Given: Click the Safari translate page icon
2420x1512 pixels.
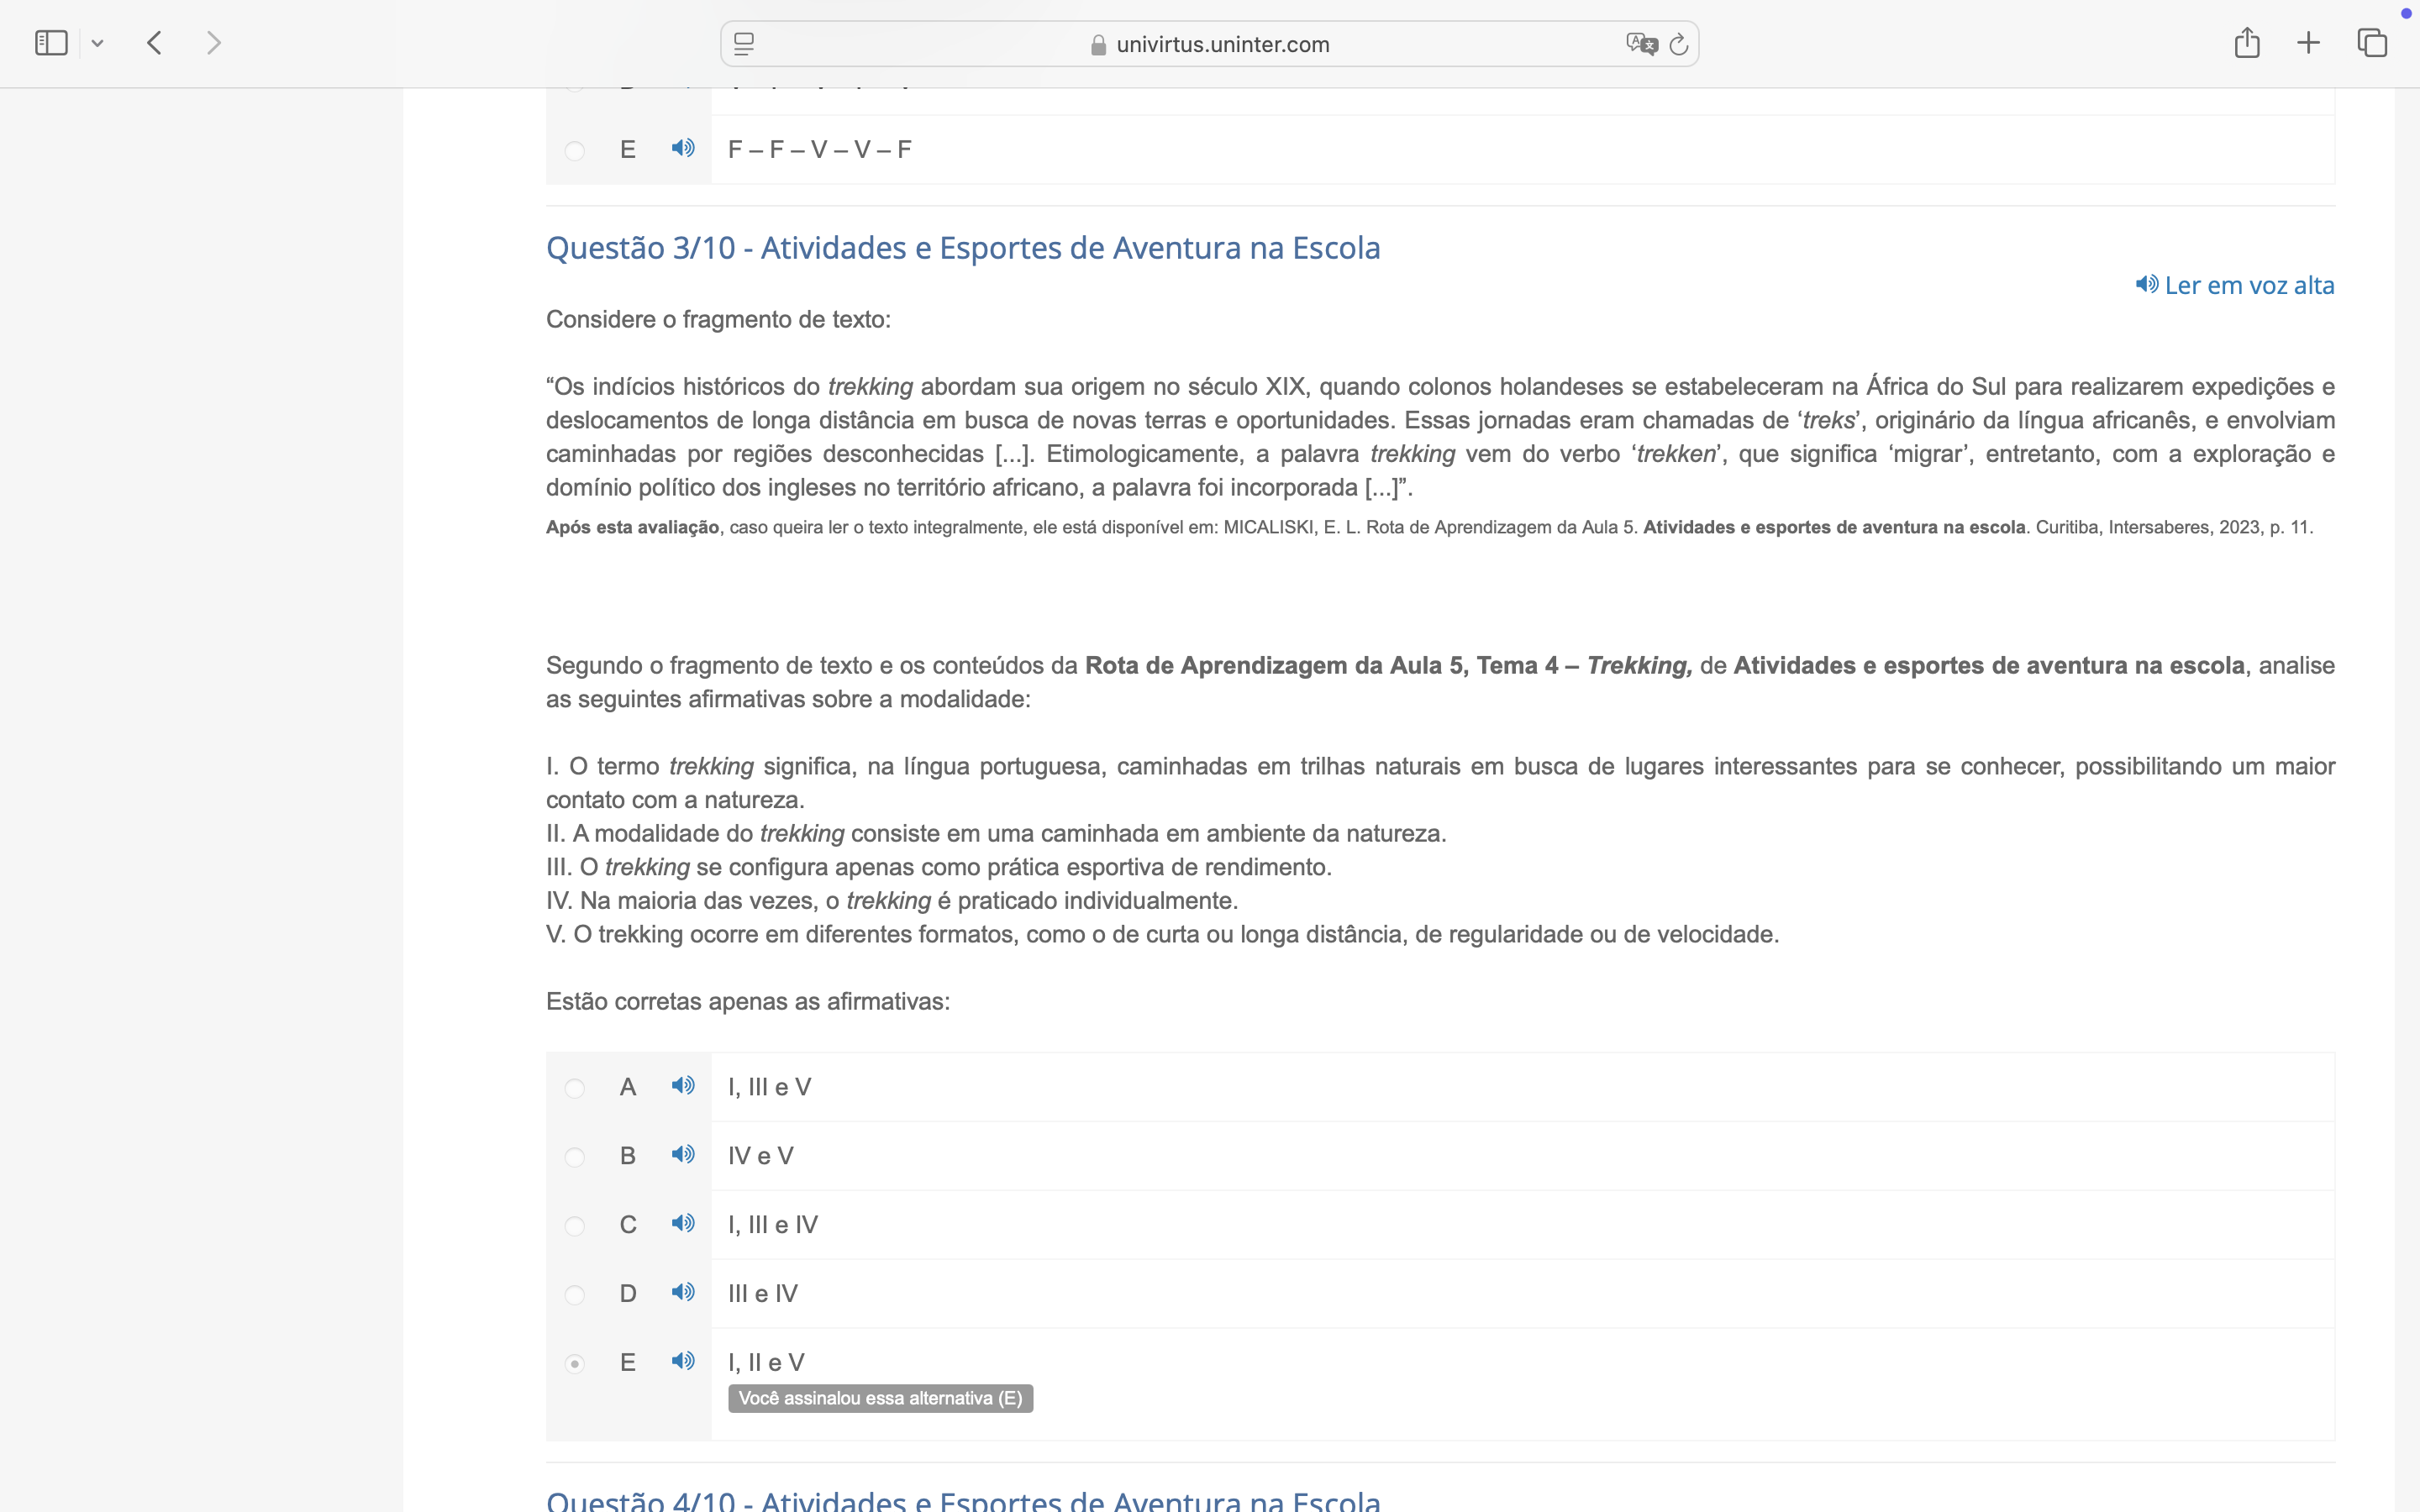Looking at the screenshot, I should point(1641,44).
